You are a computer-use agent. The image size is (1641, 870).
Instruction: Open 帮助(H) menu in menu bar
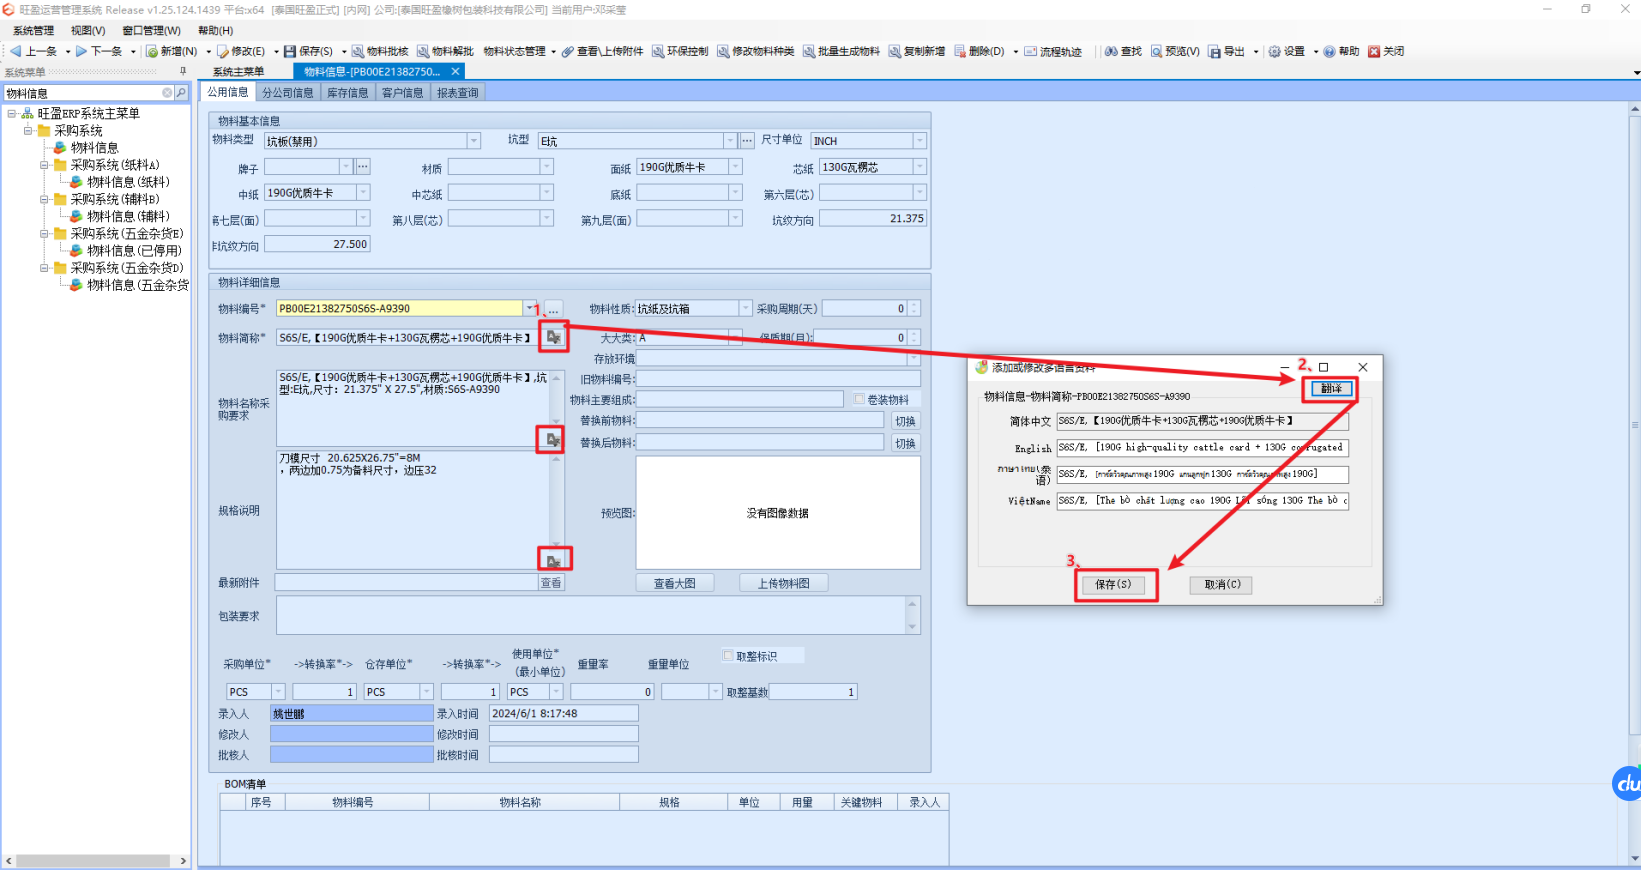click(216, 31)
